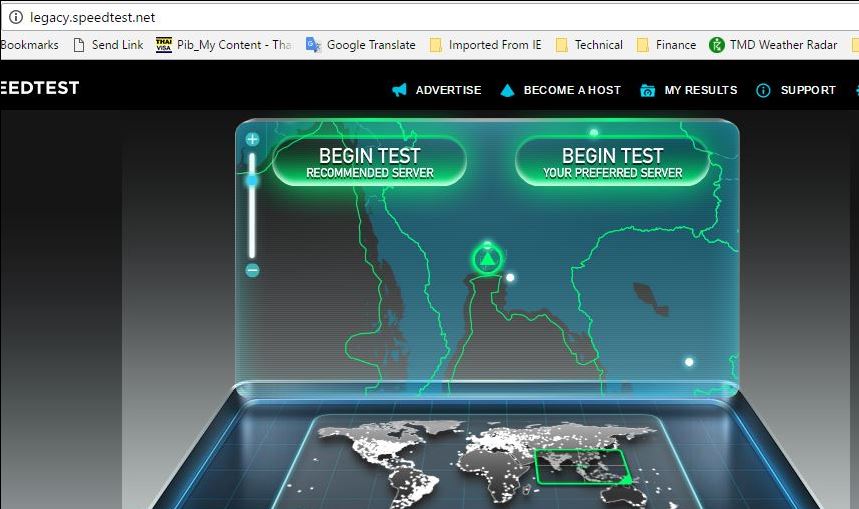Viewport: 859px width, 509px height.
Task: Begin test with the recommended server
Action: click(370, 162)
